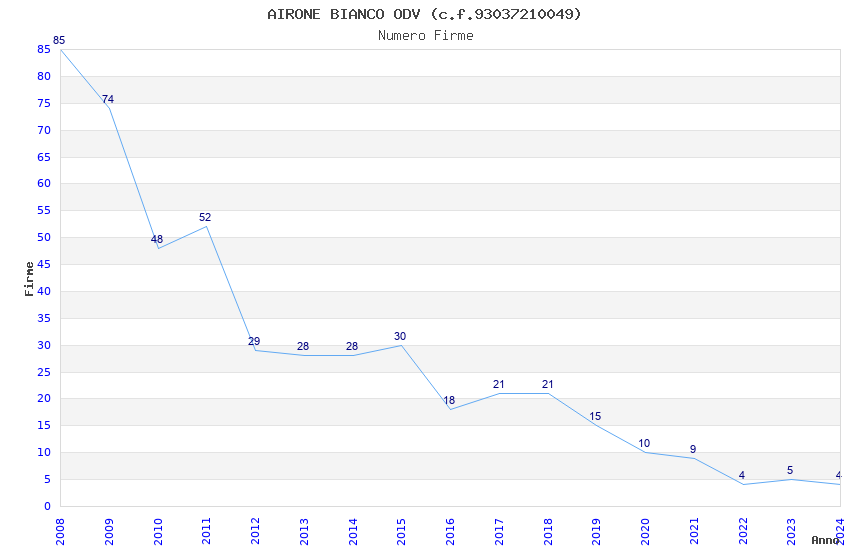Click x-axis year 2020
This screenshot has width=850, height=550.
click(x=645, y=531)
